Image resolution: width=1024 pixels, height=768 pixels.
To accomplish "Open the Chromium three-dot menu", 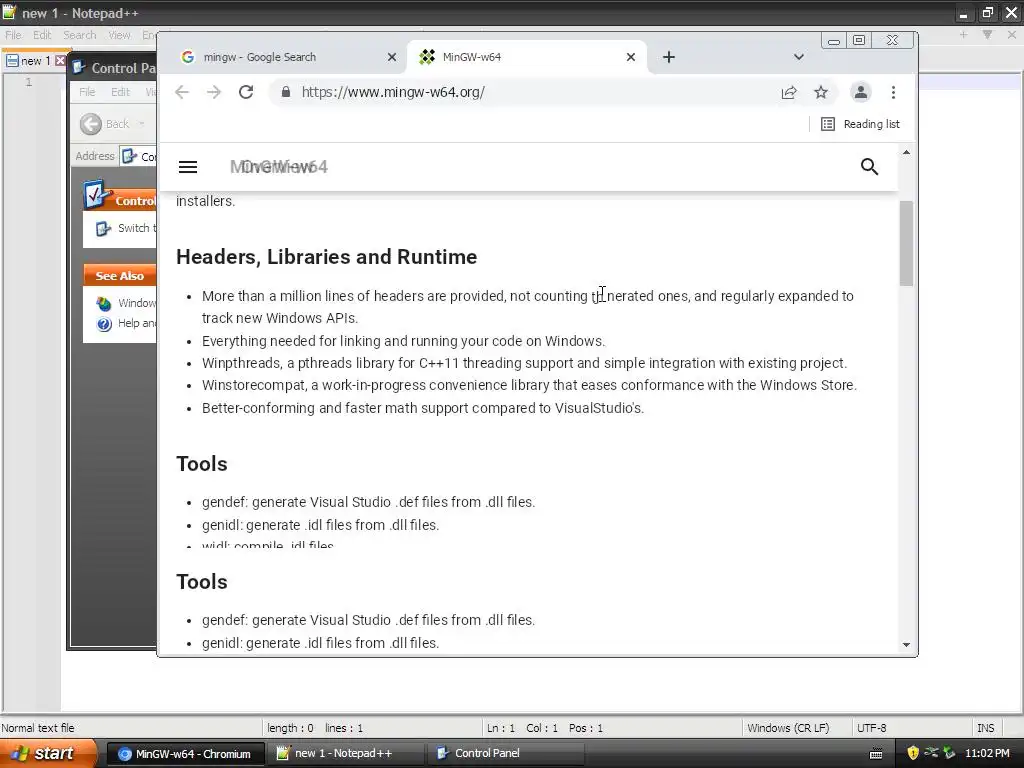I will (893, 92).
